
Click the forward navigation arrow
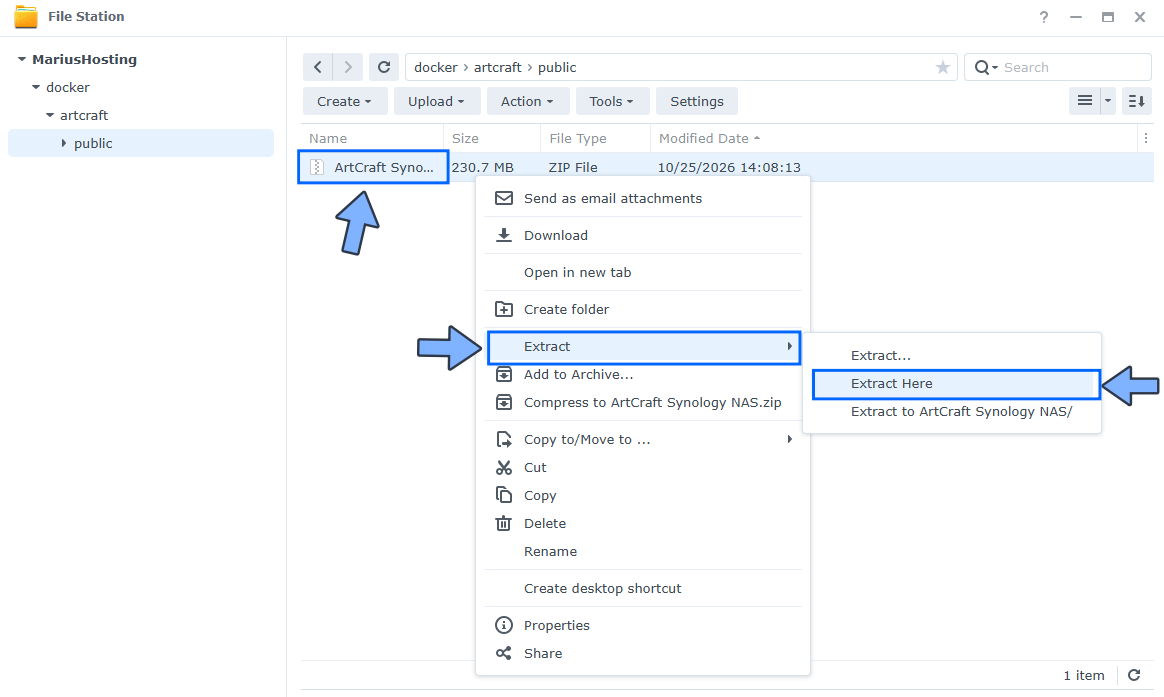click(x=347, y=67)
